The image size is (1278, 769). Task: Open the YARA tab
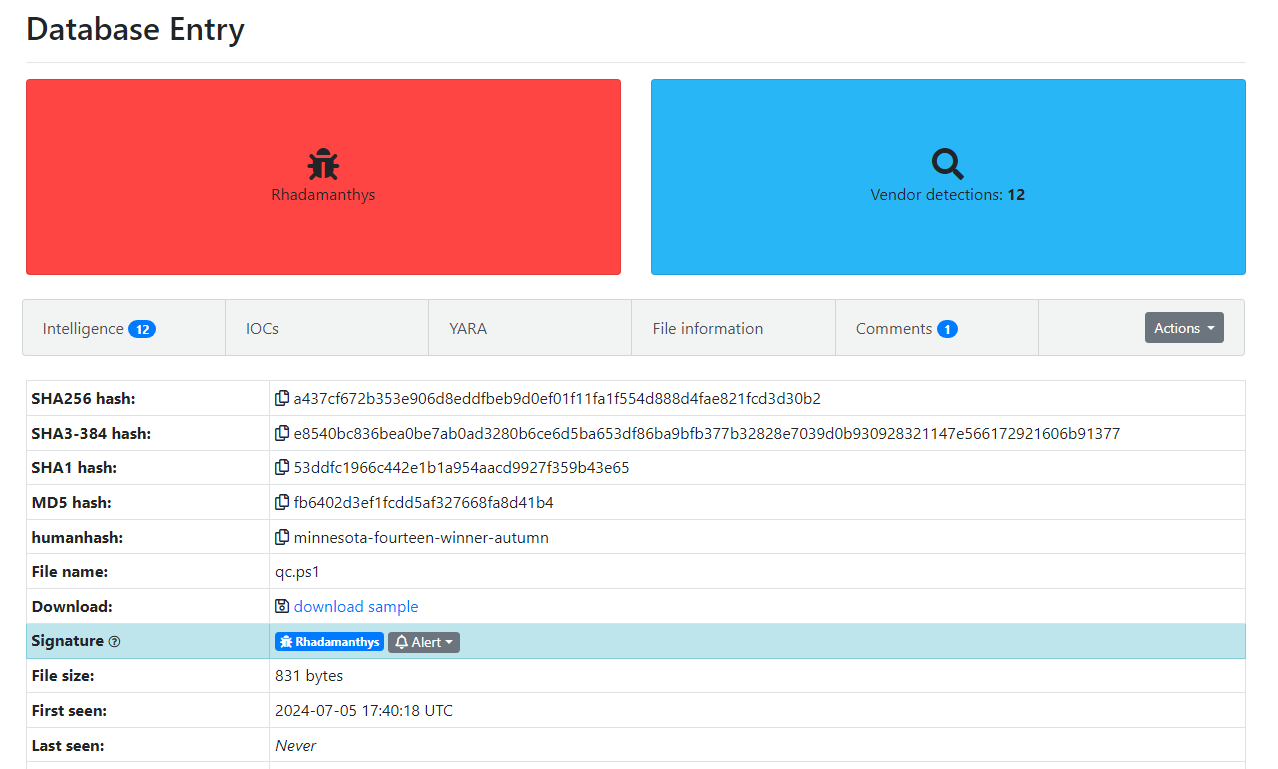click(x=468, y=327)
